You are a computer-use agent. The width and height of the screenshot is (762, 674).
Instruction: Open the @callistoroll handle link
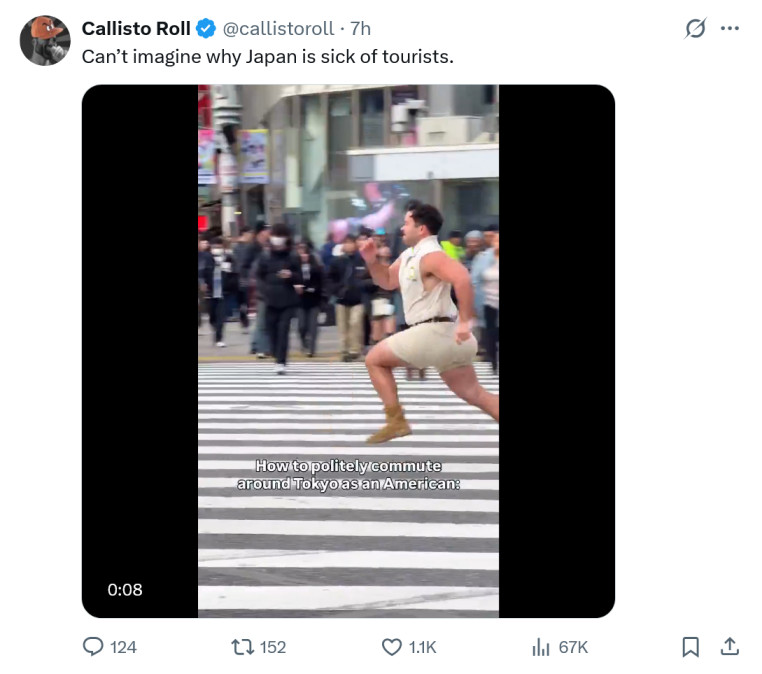coord(278,28)
